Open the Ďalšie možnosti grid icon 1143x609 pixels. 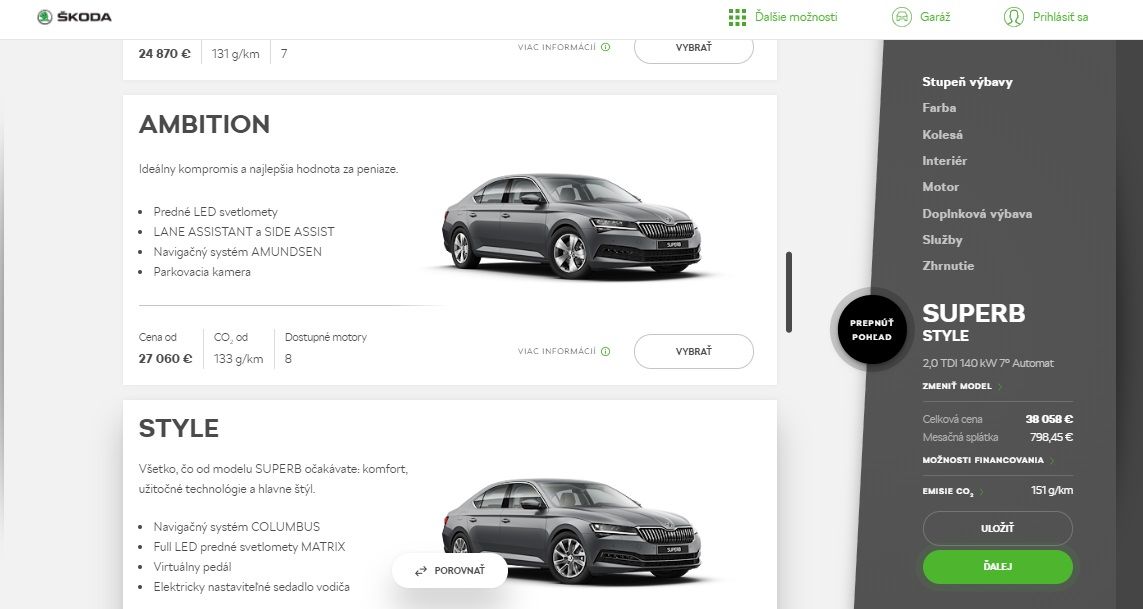pos(737,17)
